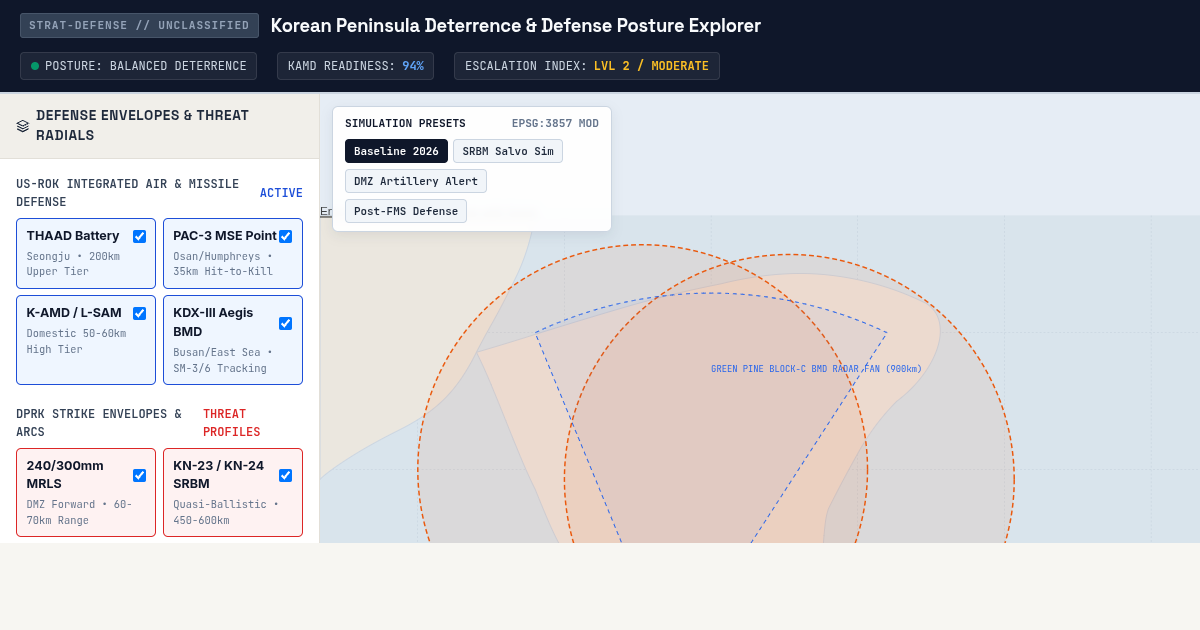Image resolution: width=1200 pixels, height=630 pixels.
Task: Run the SRBM Salvo Sim preset
Action: click(x=508, y=151)
